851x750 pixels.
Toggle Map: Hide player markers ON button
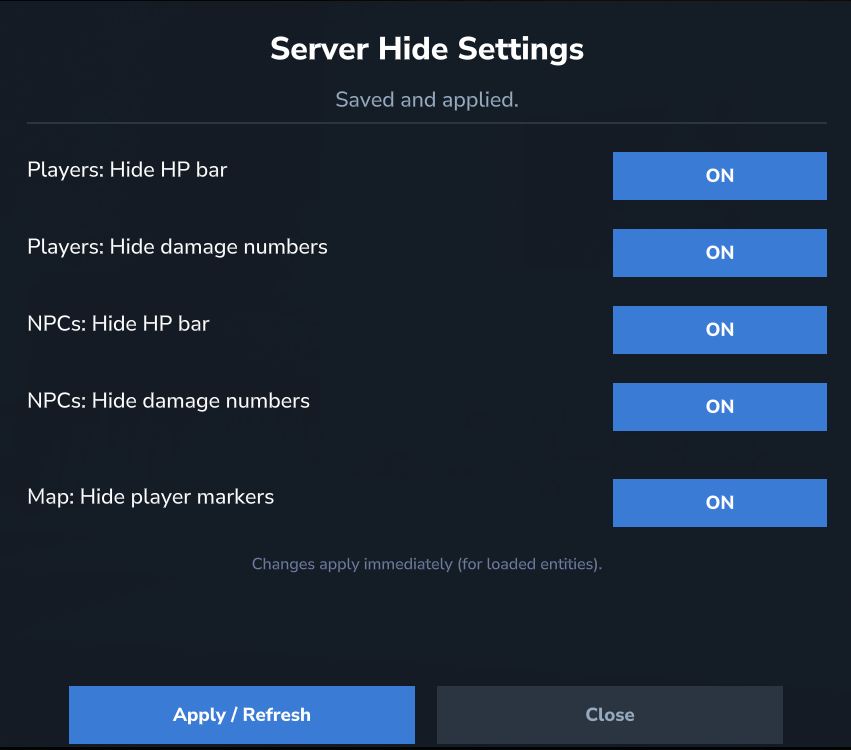pyautogui.click(x=719, y=503)
